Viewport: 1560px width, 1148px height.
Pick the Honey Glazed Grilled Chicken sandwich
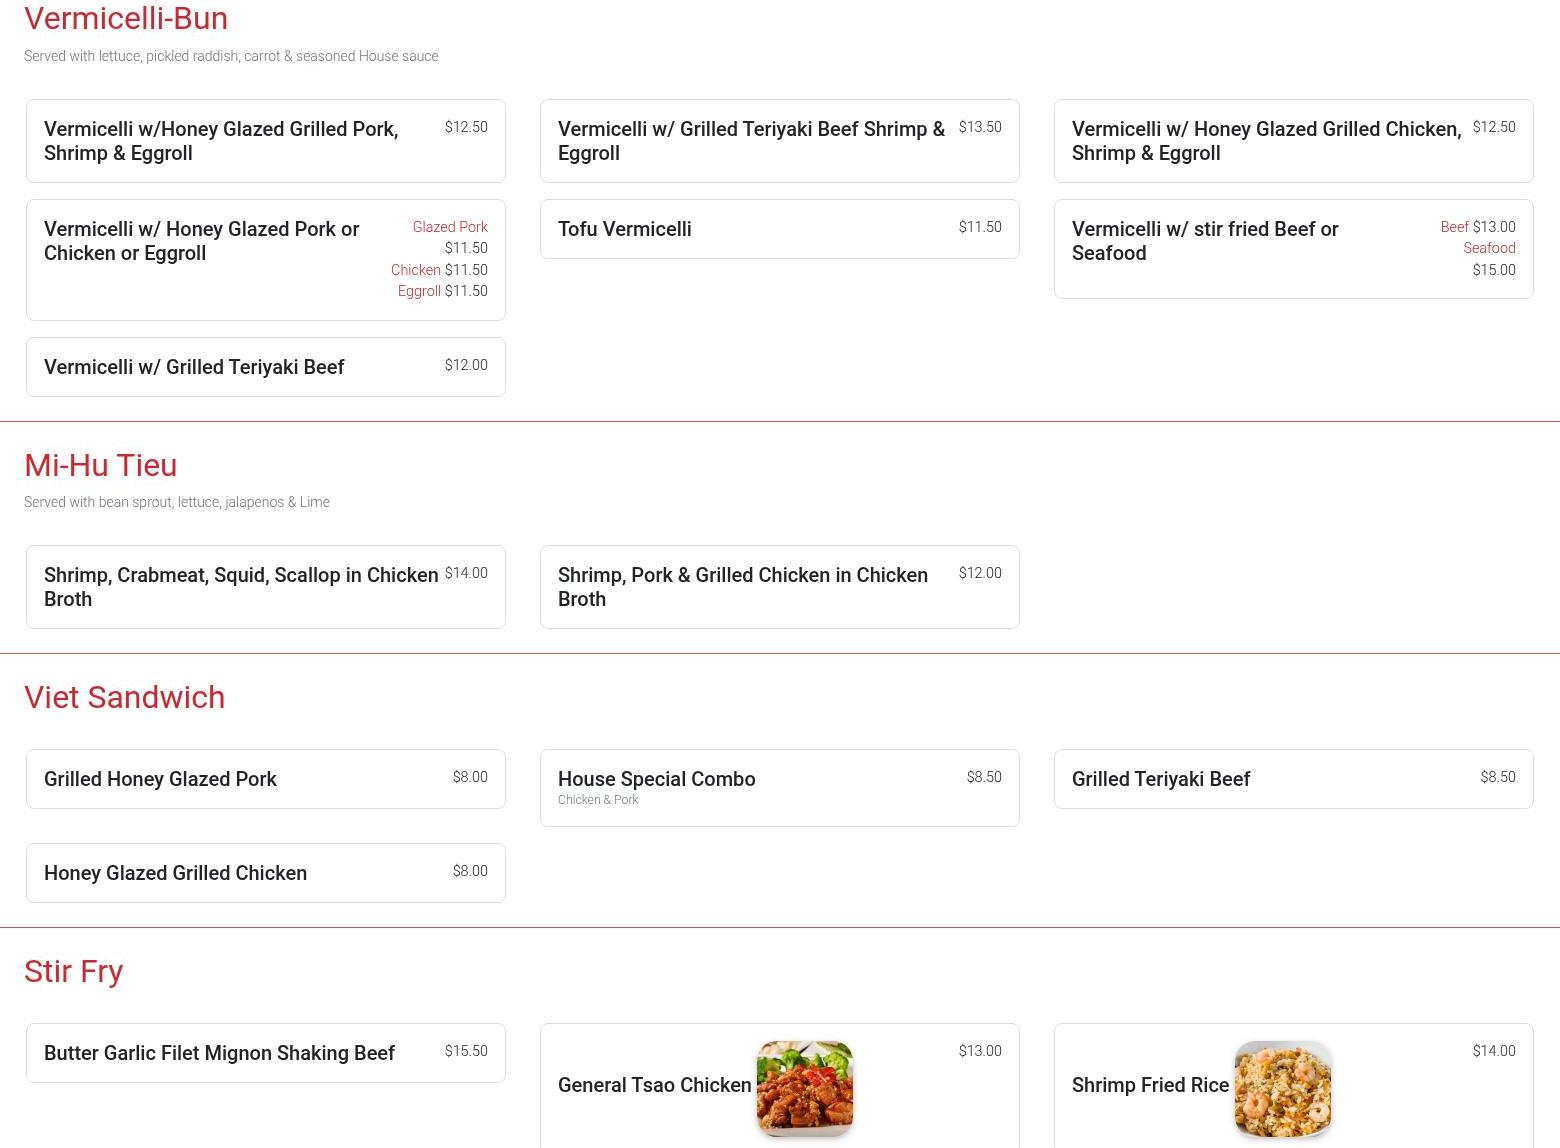click(x=266, y=873)
